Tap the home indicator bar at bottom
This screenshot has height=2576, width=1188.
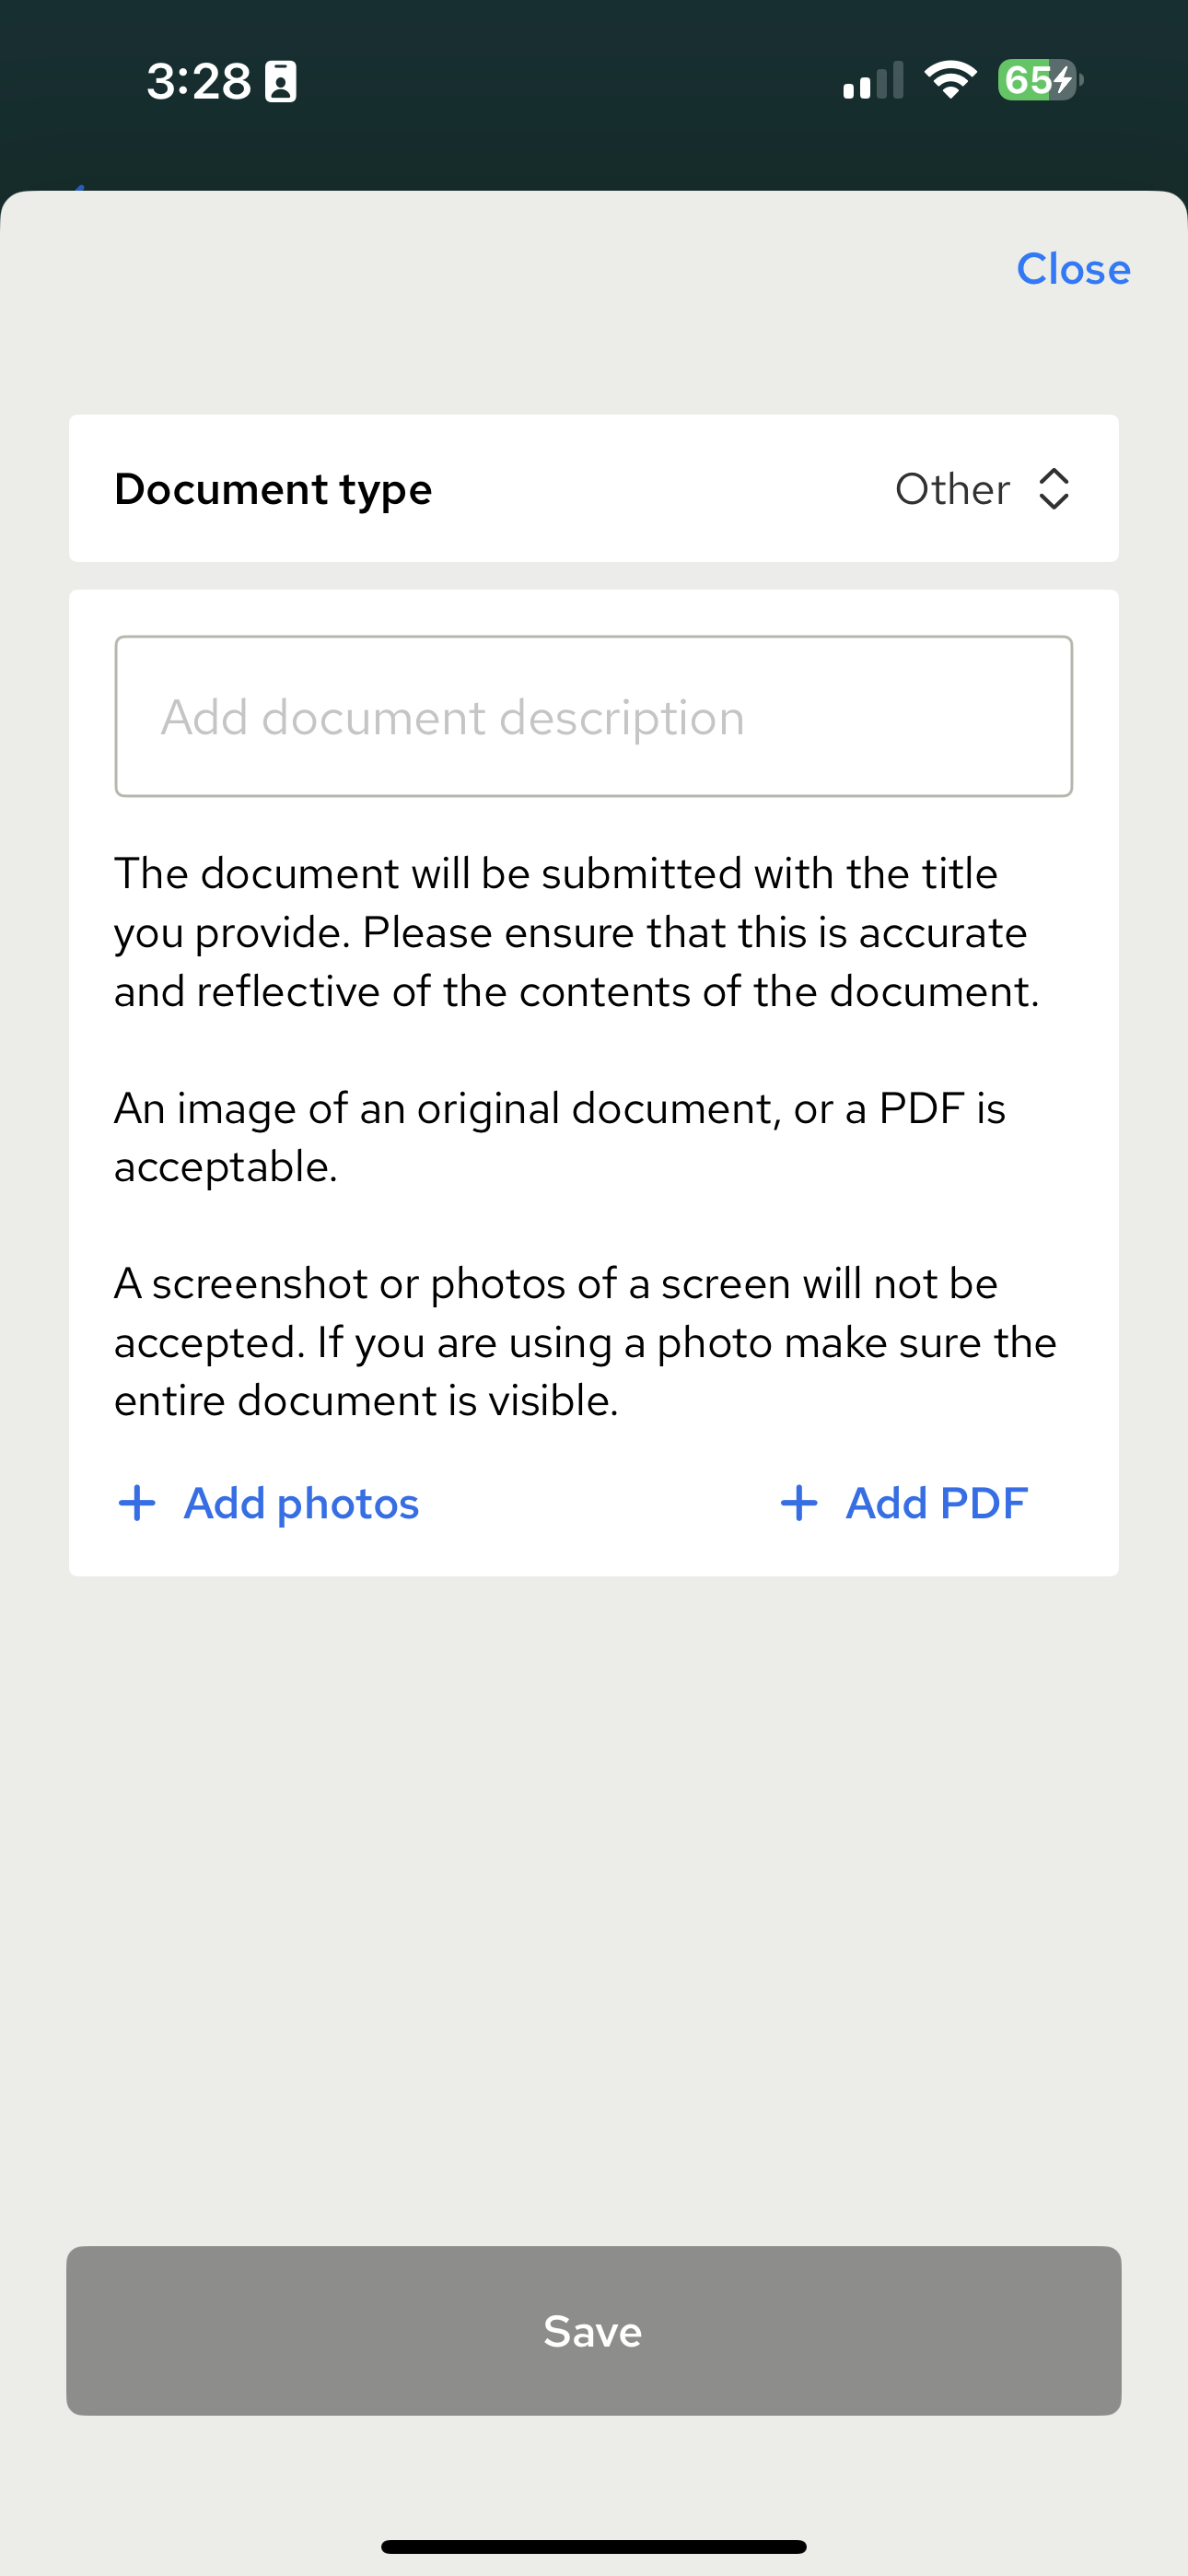(593, 2546)
